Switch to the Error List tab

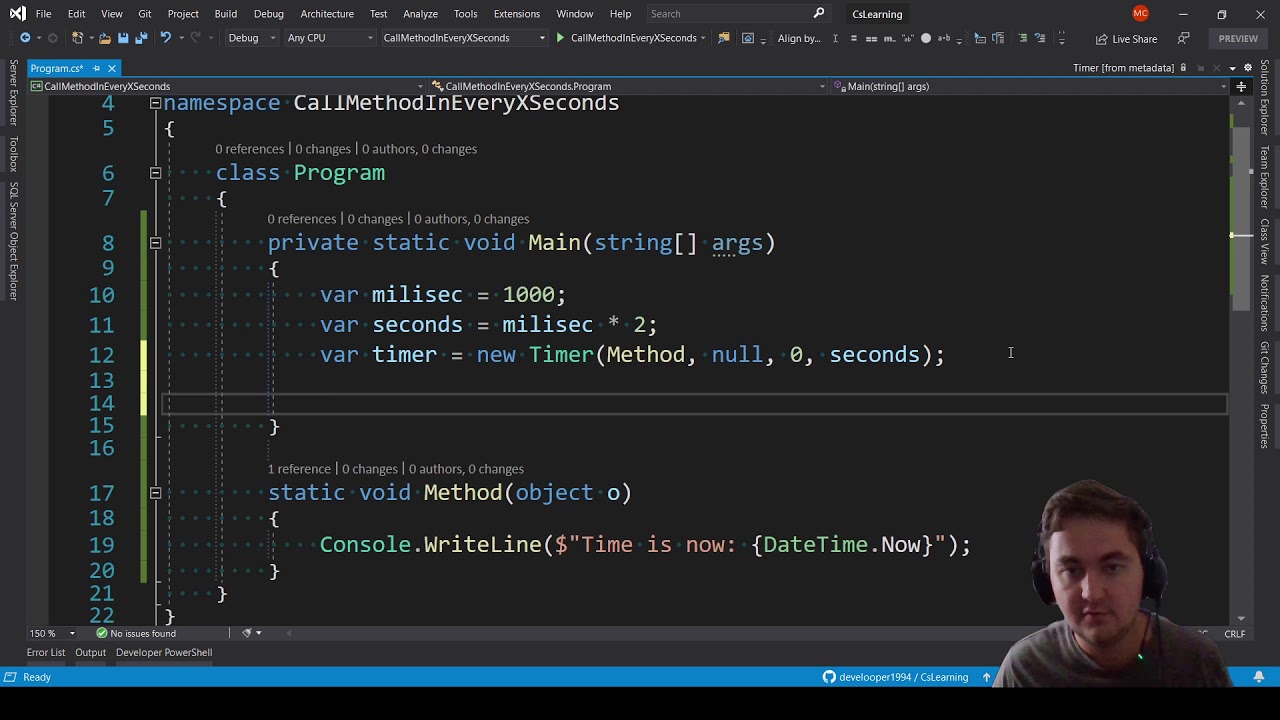[x=46, y=652]
